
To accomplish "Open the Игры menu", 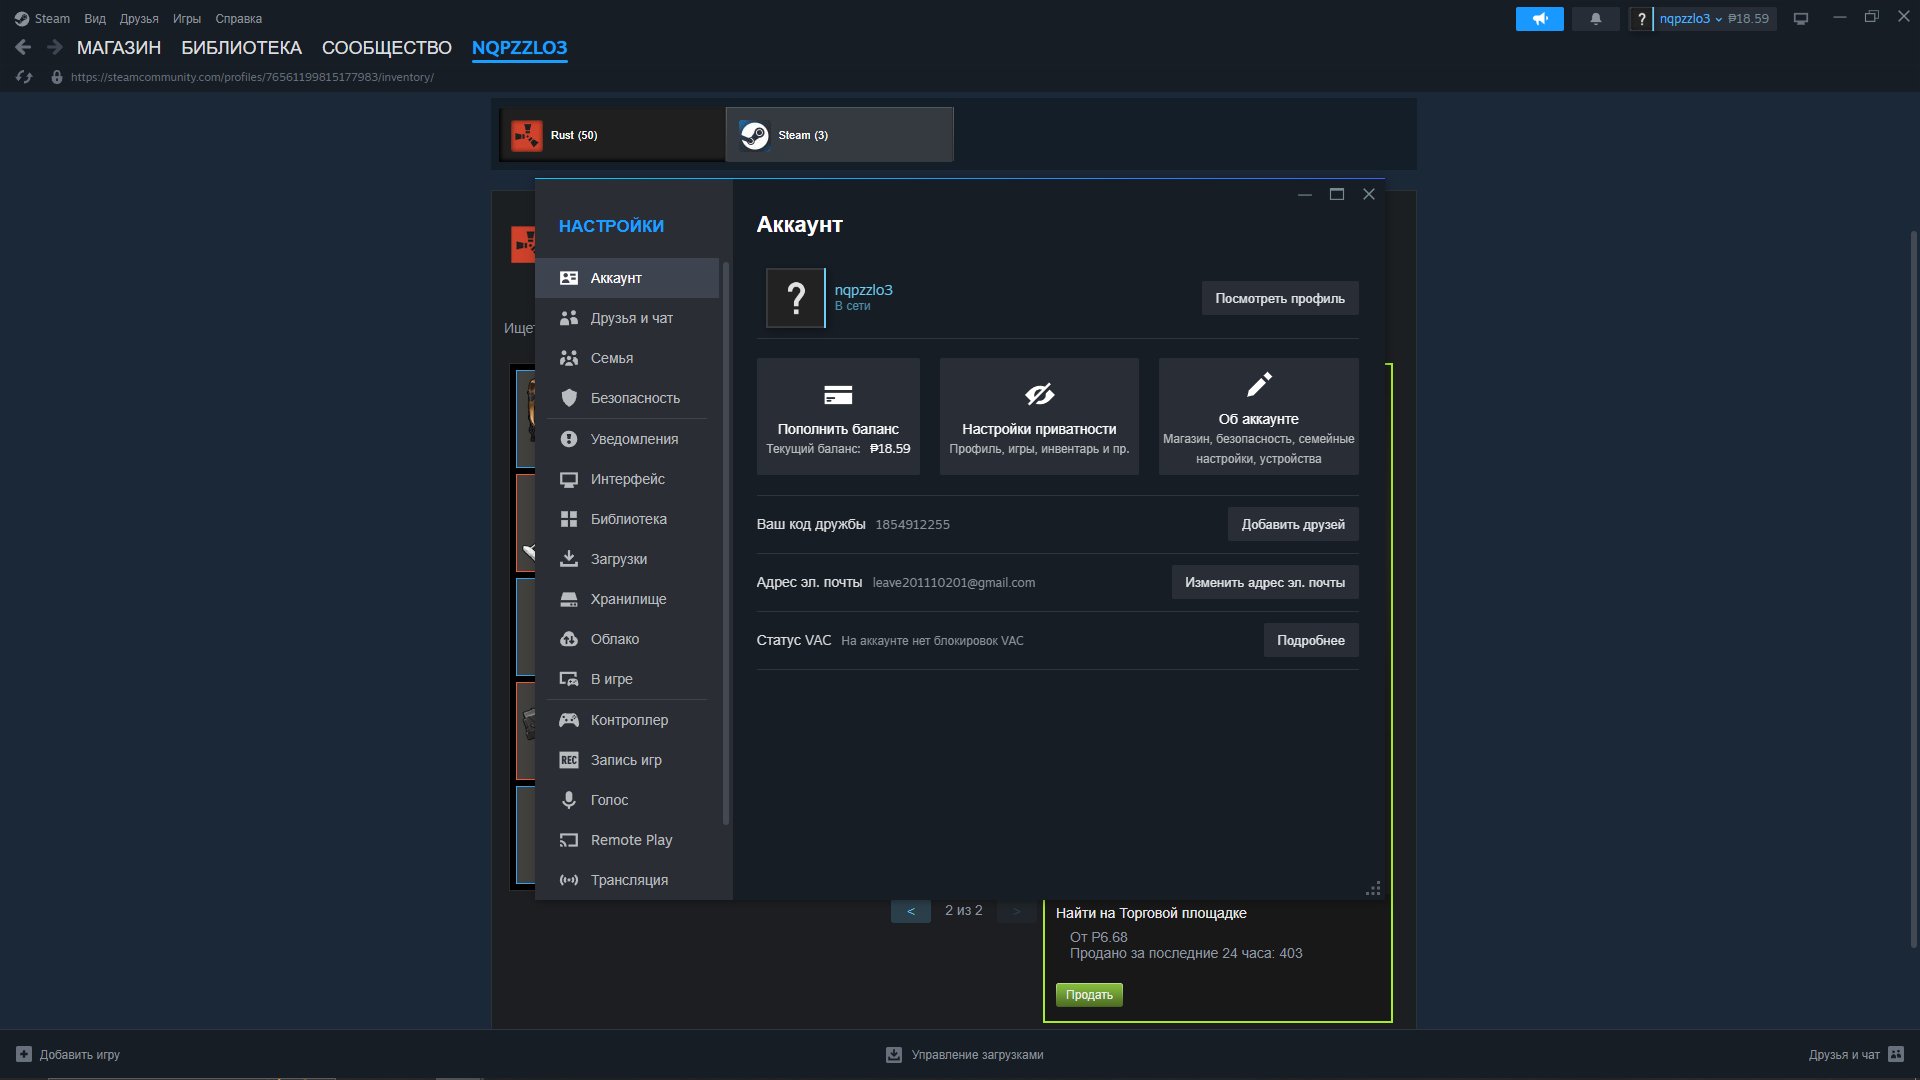I will 187,18.
